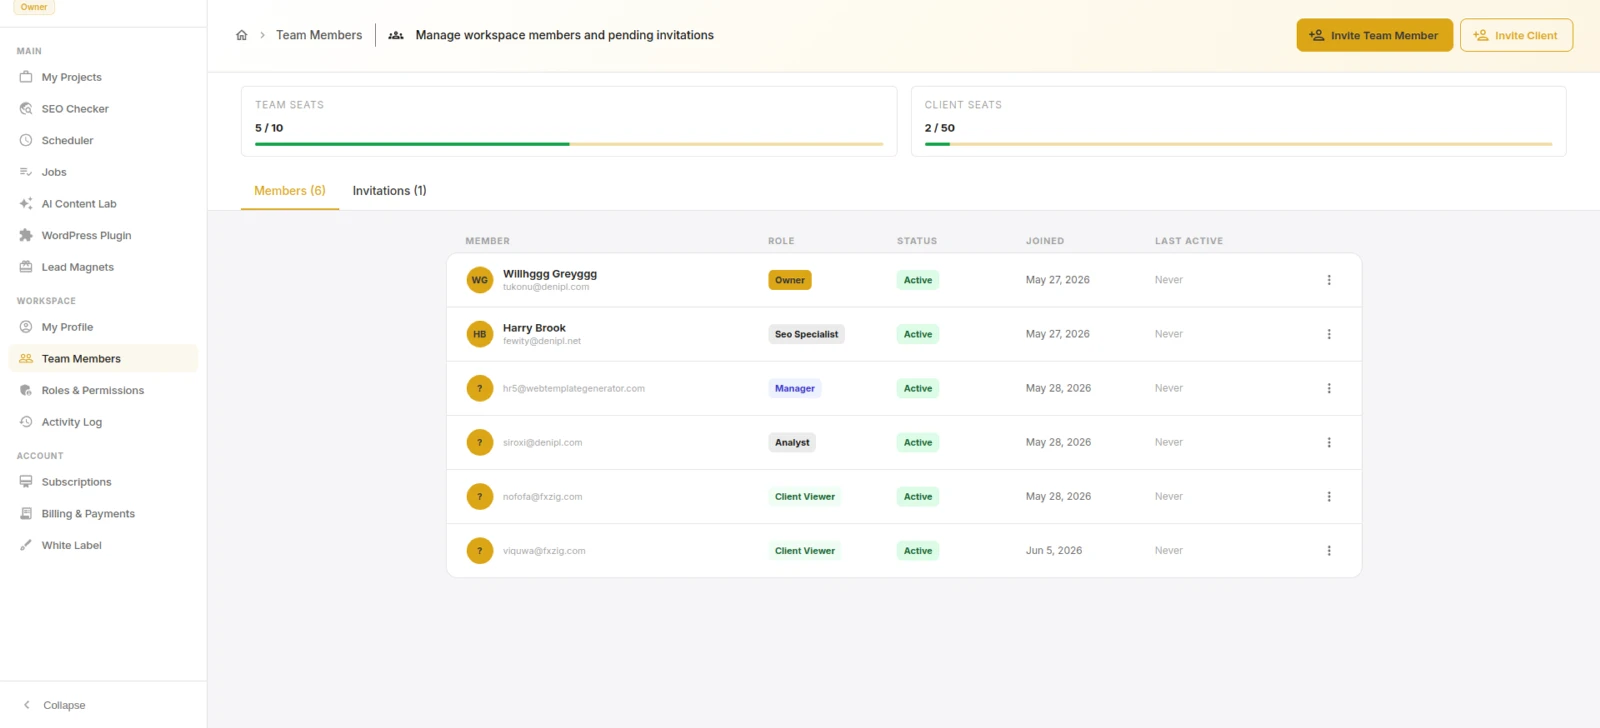Click email tukonu@denipl.com

click(x=546, y=287)
